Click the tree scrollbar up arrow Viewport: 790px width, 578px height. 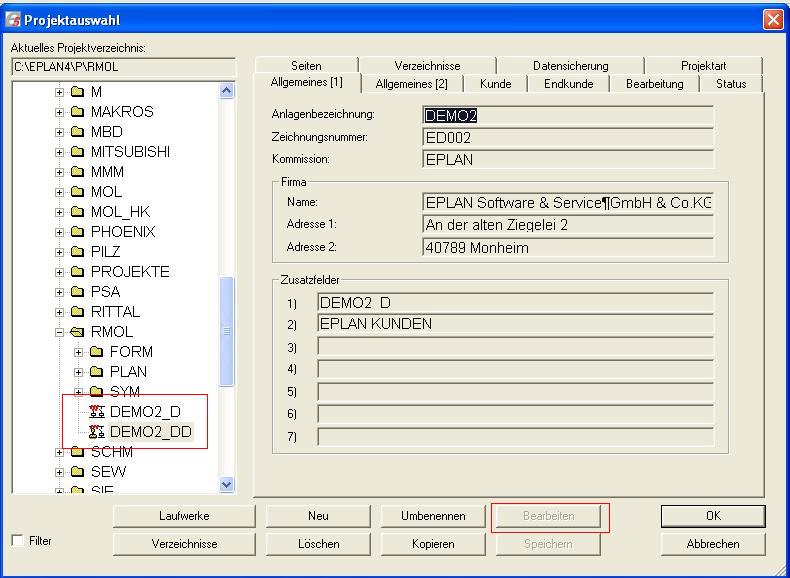click(227, 91)
